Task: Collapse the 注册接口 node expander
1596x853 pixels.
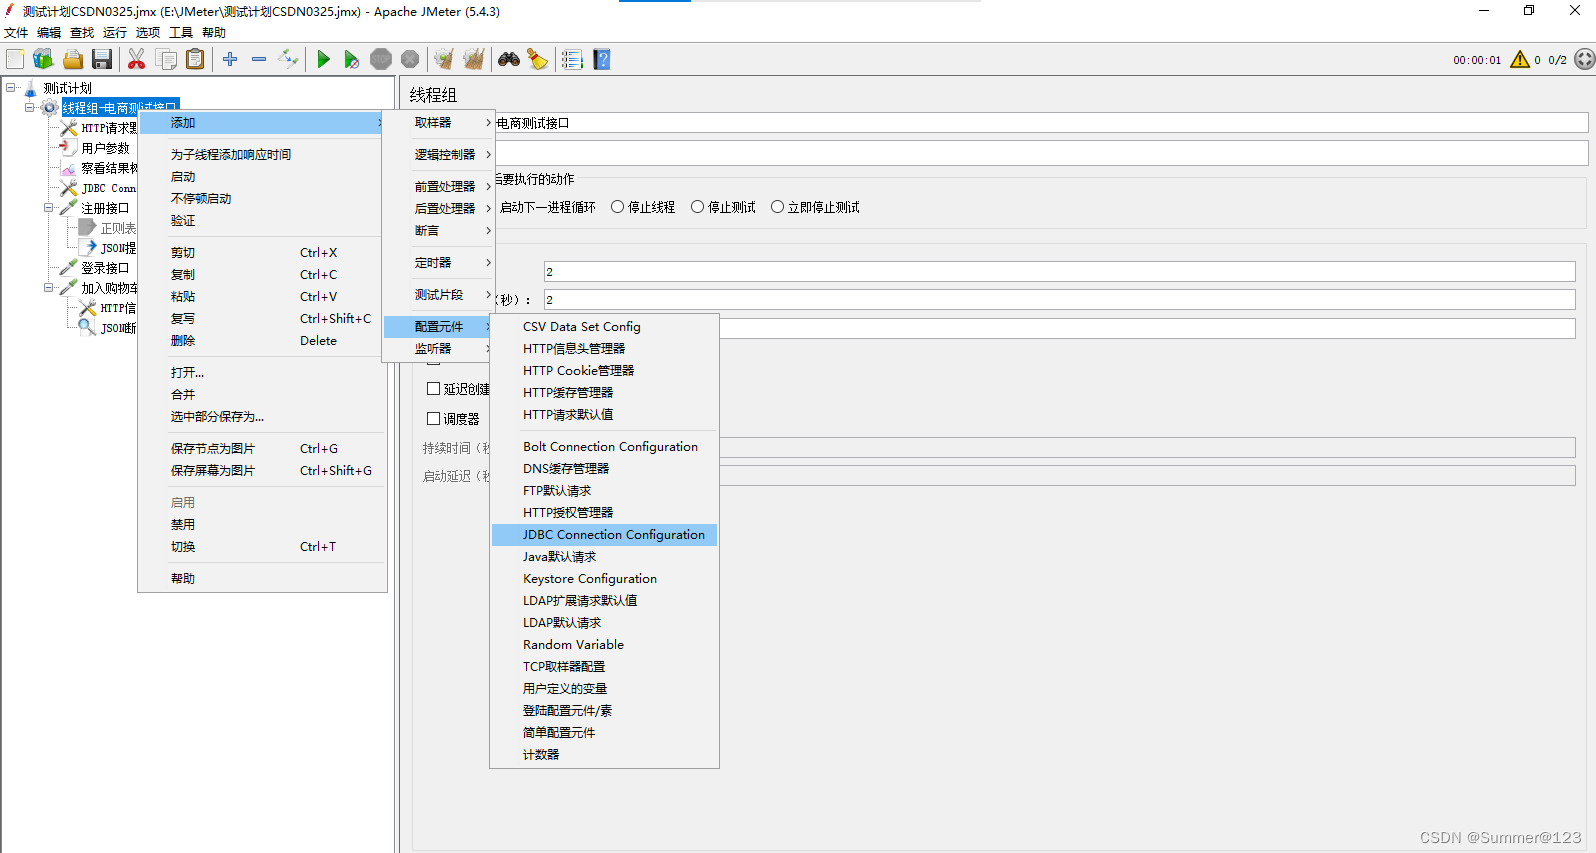Action: point(48,208)
